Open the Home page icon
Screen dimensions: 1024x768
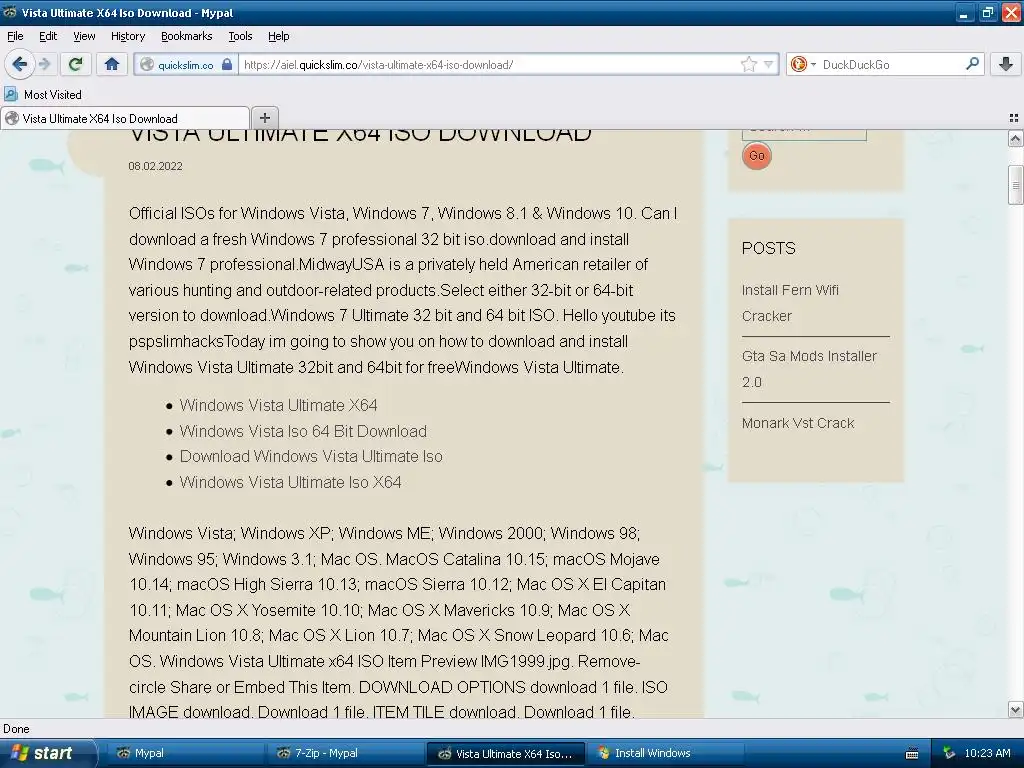point(112,64)
